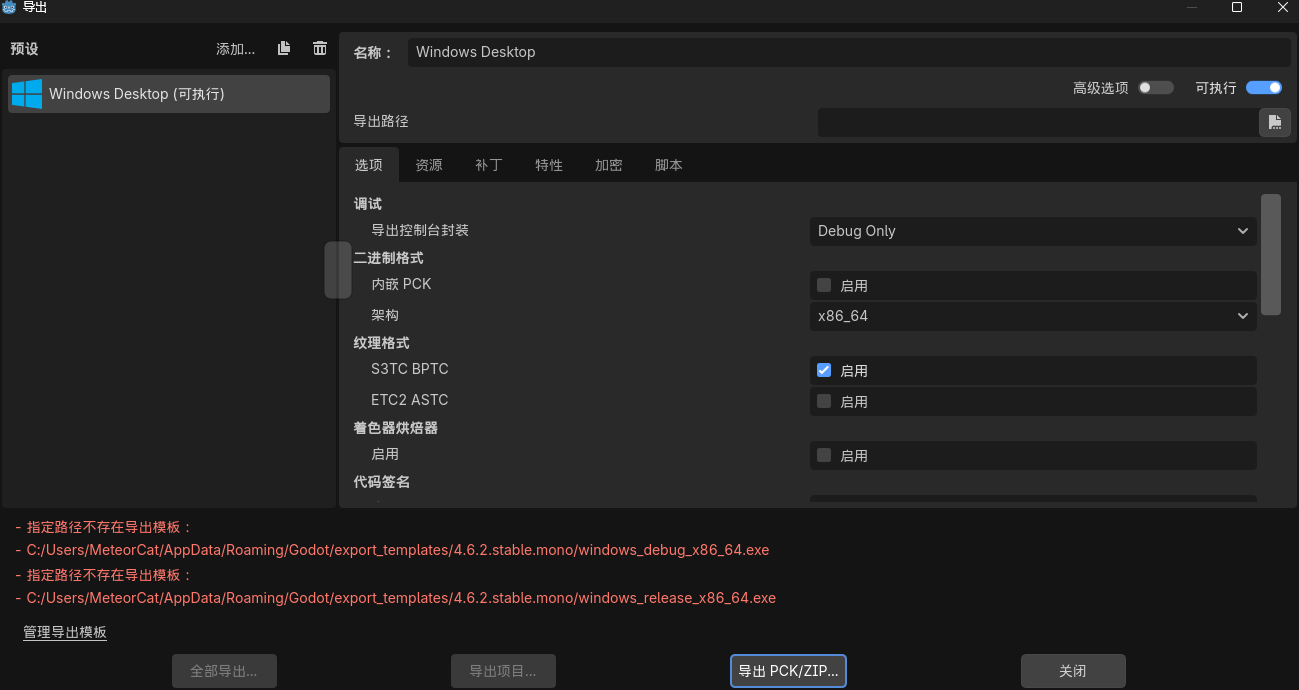Screen dimensions: 1299x690
Task: Click the 导出路径 input field
Action: click(x=1037, y=122)
